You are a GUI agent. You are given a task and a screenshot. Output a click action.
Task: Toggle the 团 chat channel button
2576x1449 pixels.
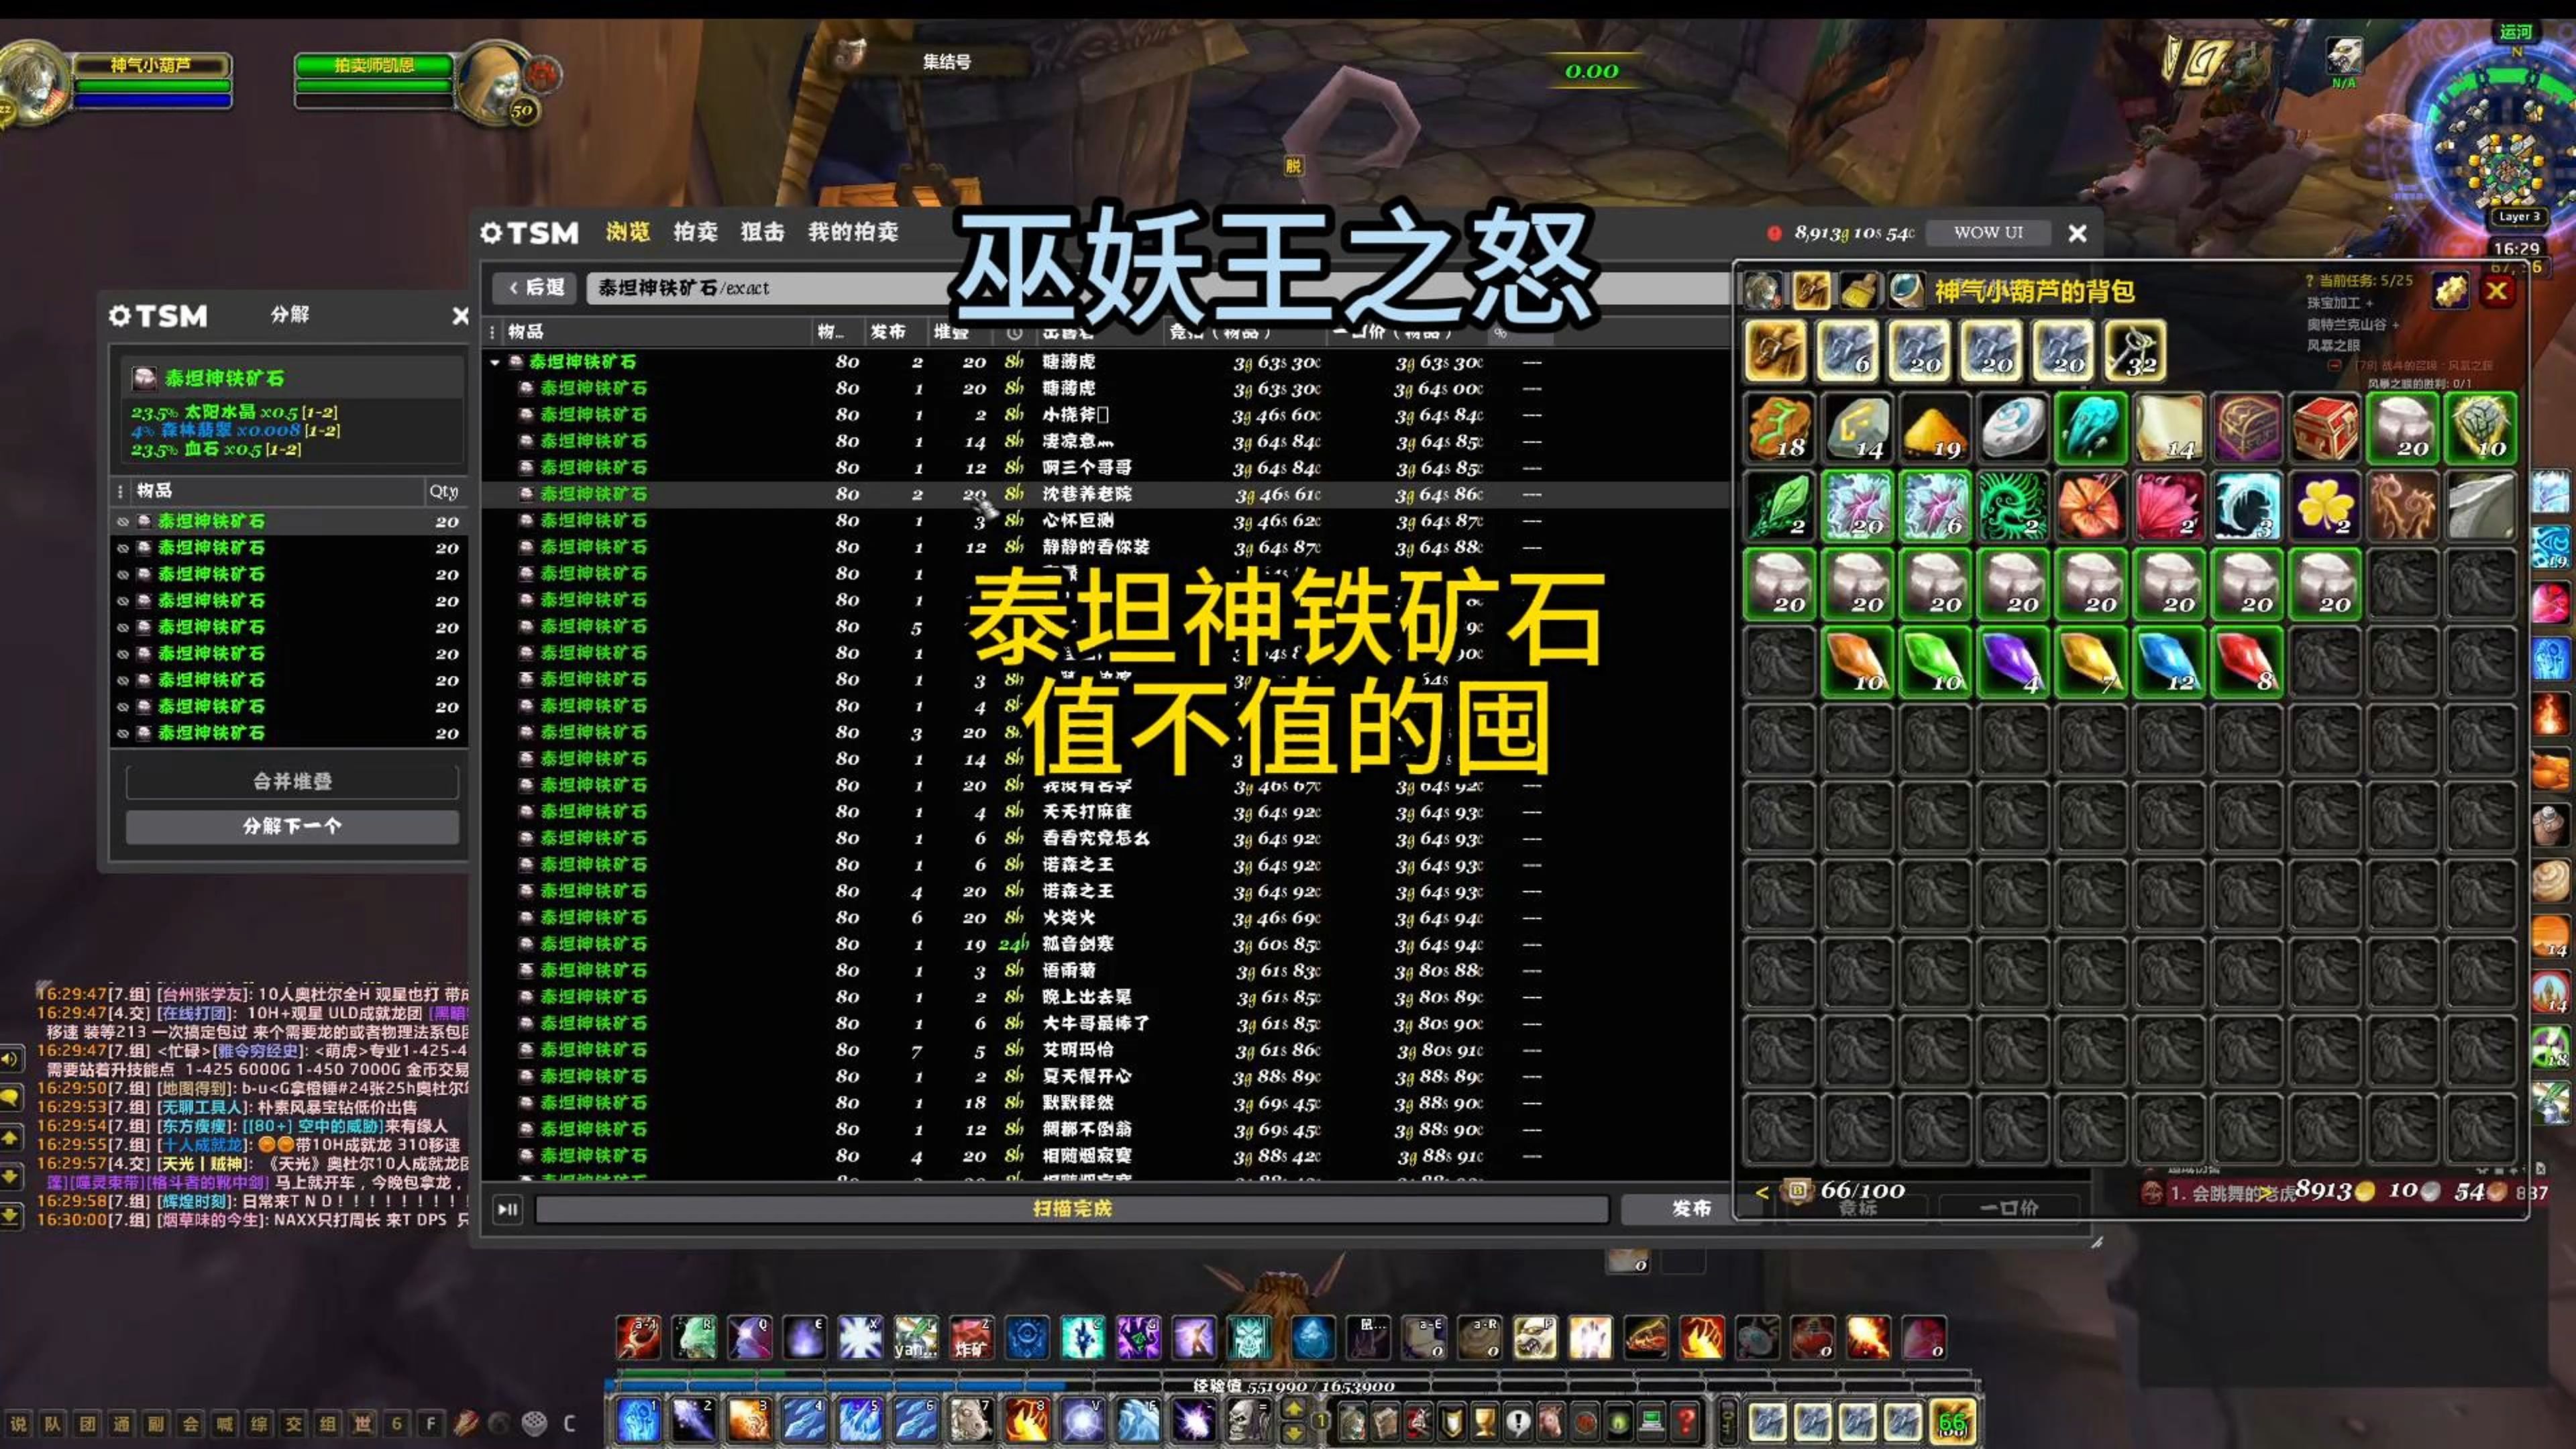pyautogui.click(x=88, y=1423)
